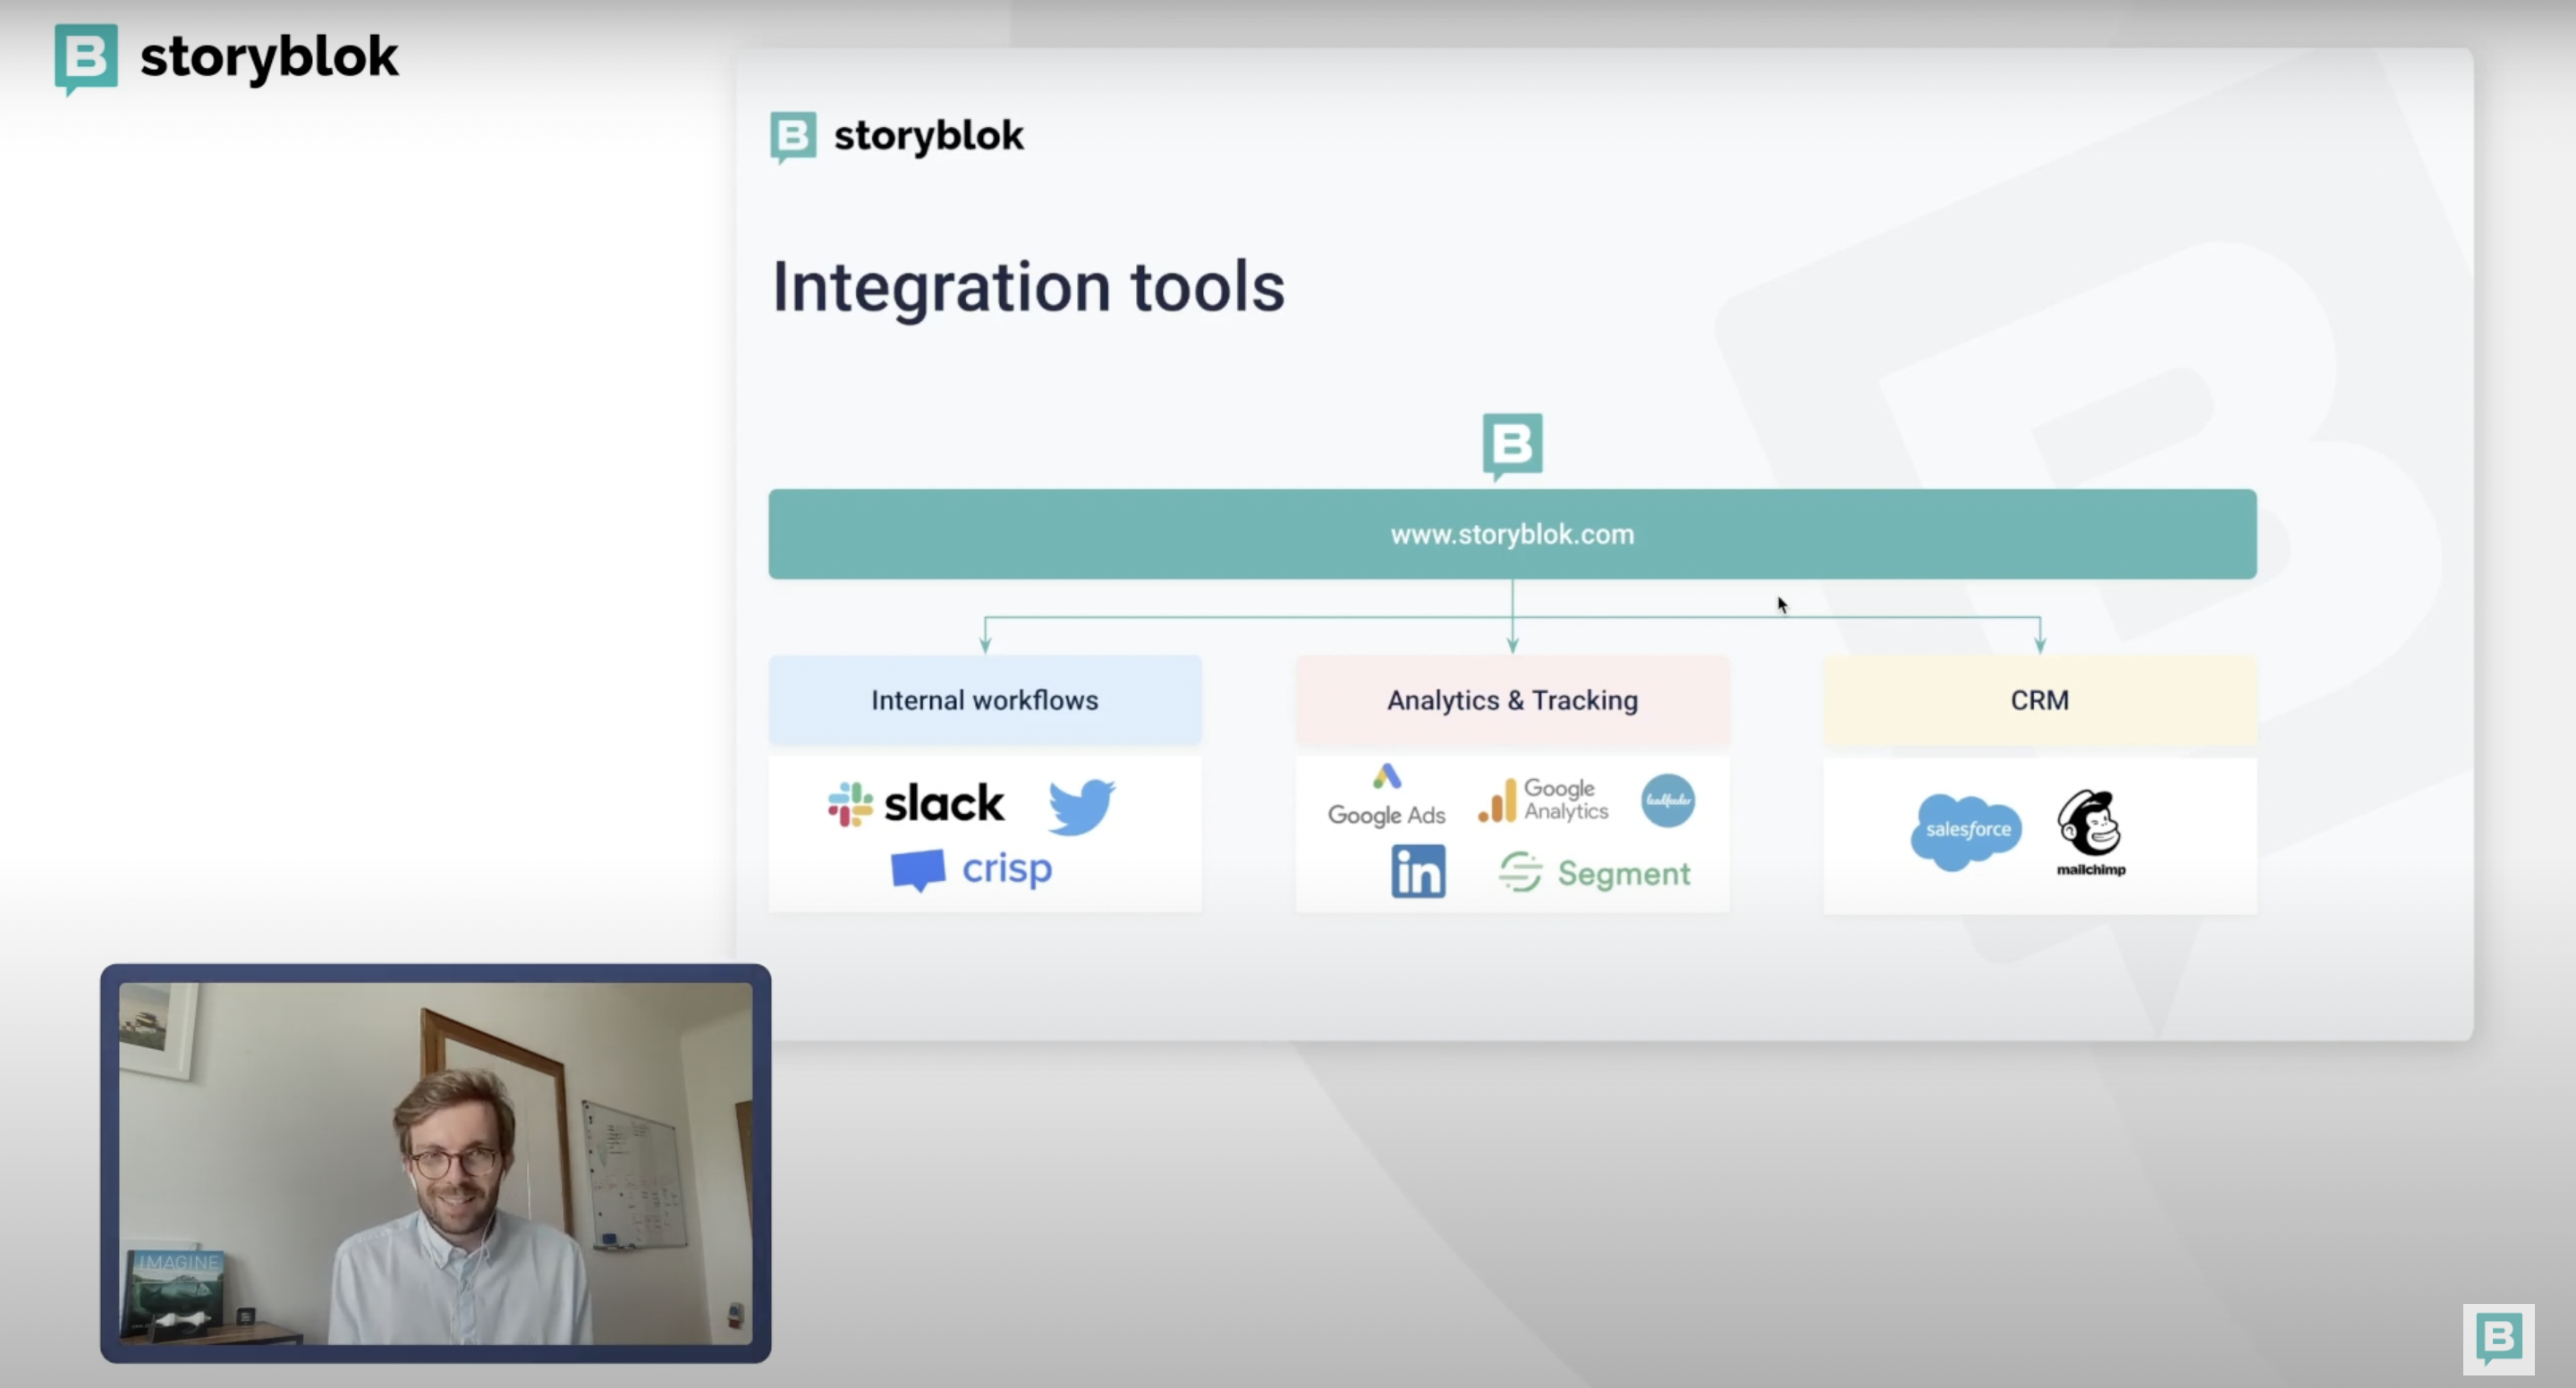Viewport: 2576px width, 1388px height.
Task: Click the Google Analytics logo
Action: tap(1544, 801)
